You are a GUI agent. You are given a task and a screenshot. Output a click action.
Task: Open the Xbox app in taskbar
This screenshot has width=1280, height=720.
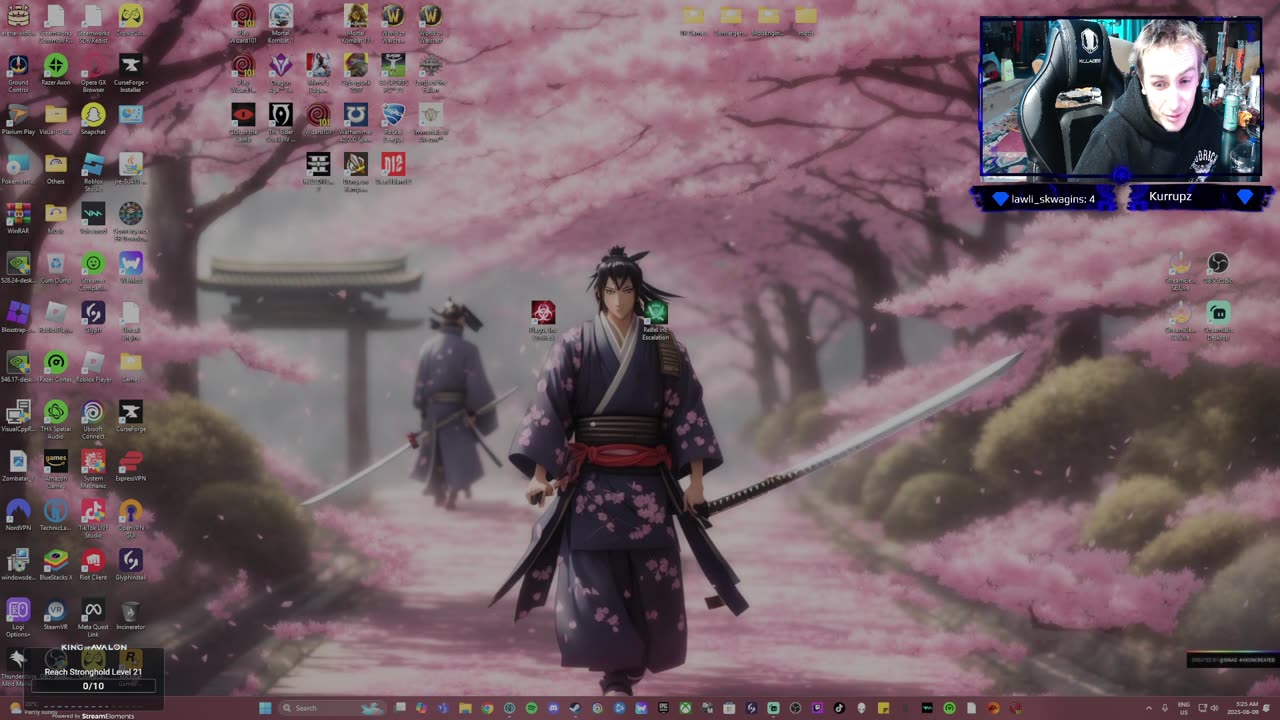pyautogui.click(x=685, y=708)
